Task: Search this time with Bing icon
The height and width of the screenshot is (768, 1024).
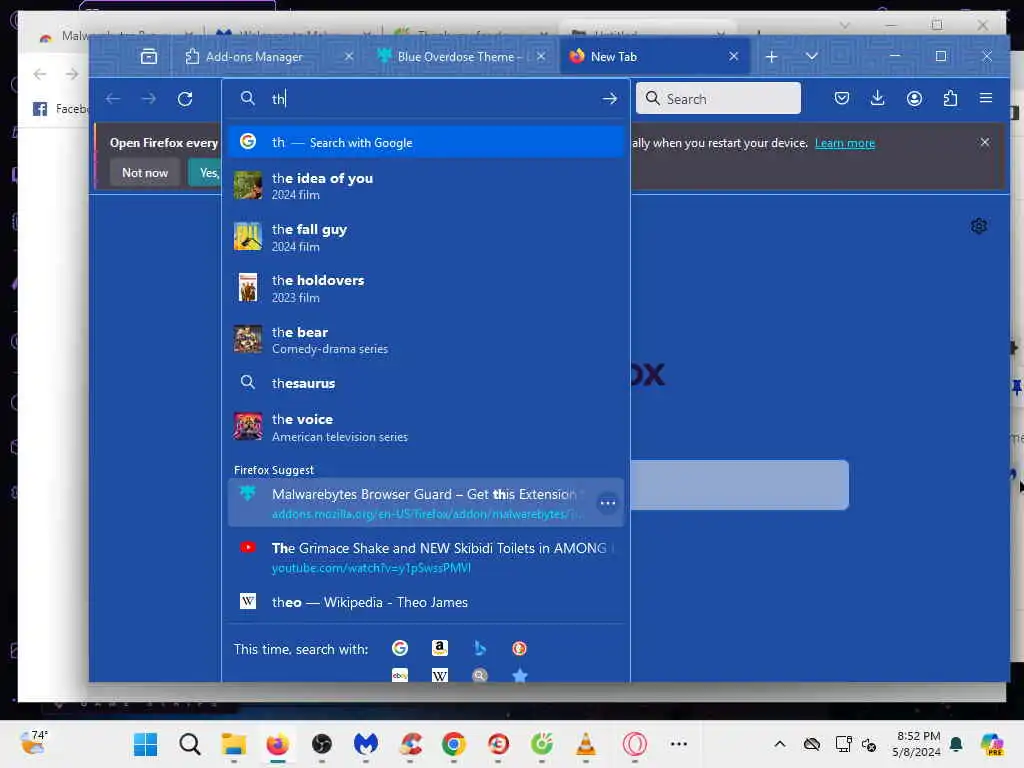Action: [x=479, y=648]
